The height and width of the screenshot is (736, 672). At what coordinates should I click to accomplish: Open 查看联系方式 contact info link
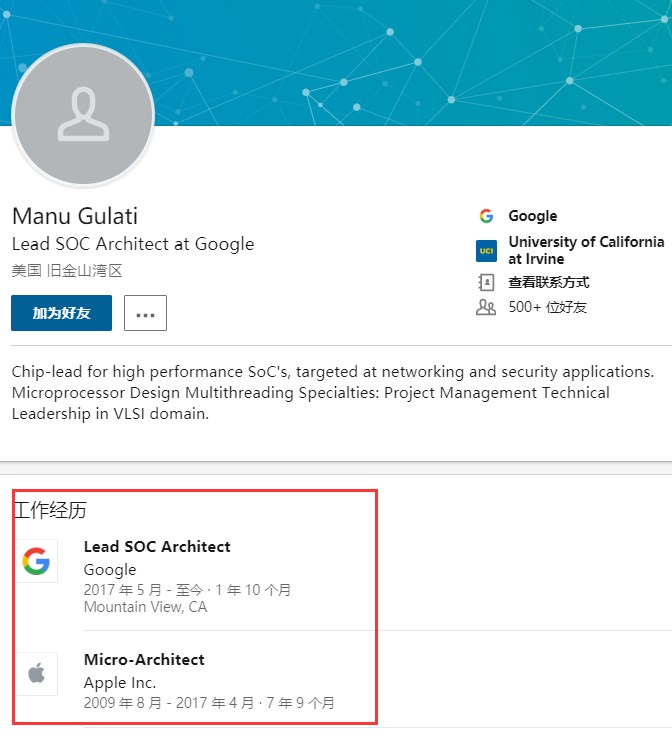[x=549, y=283]
